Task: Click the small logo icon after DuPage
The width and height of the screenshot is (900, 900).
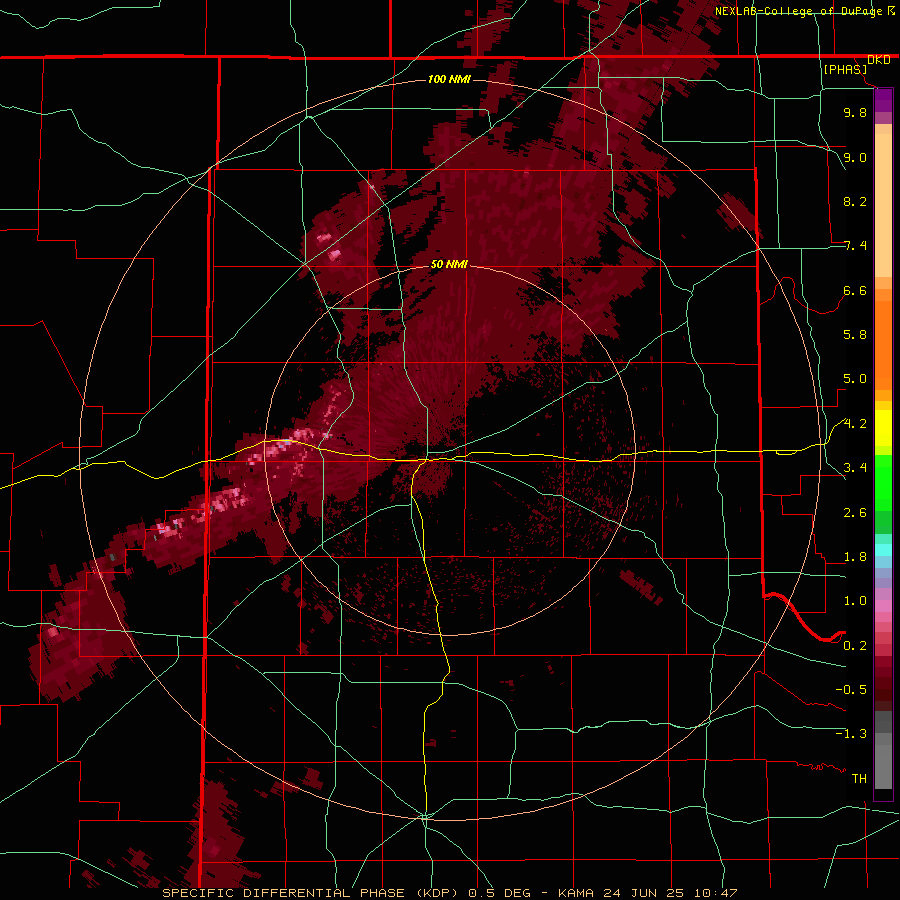Action: tap(891, 10)
